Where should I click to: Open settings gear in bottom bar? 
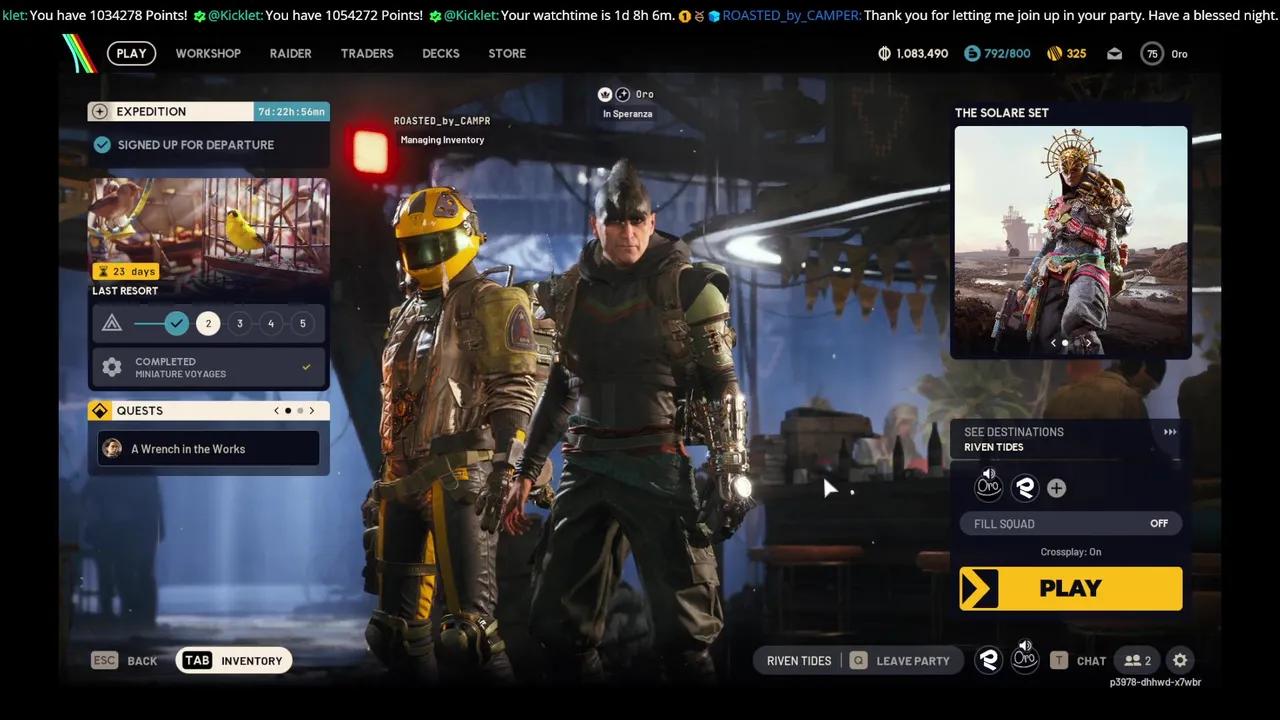point(1180,660)
